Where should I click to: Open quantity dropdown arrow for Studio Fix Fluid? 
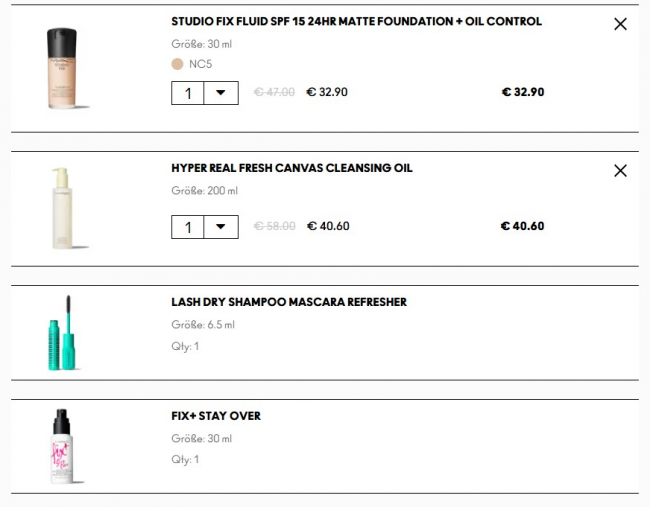tap(221, 93)
